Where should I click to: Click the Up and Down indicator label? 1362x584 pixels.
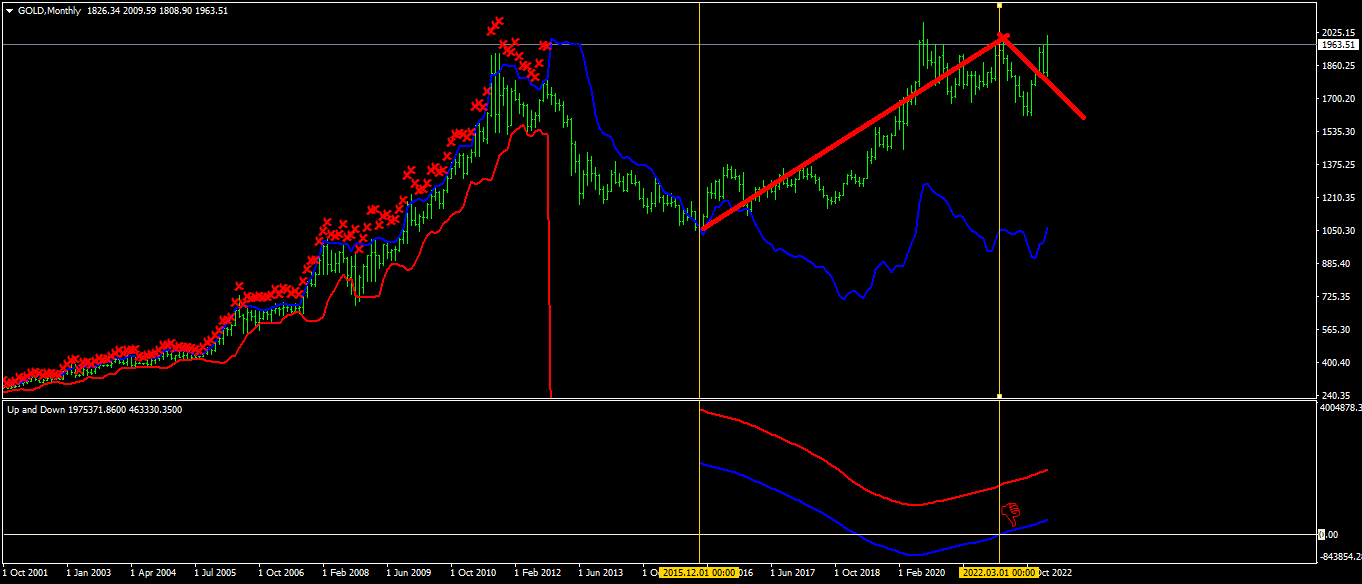36,409
